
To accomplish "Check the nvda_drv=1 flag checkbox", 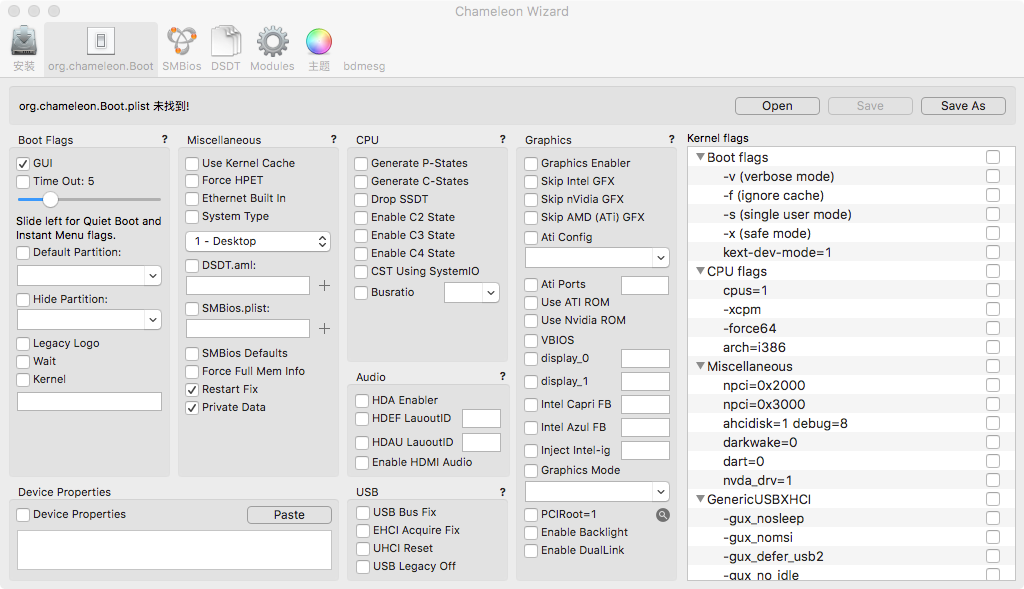I will [993, 479].
